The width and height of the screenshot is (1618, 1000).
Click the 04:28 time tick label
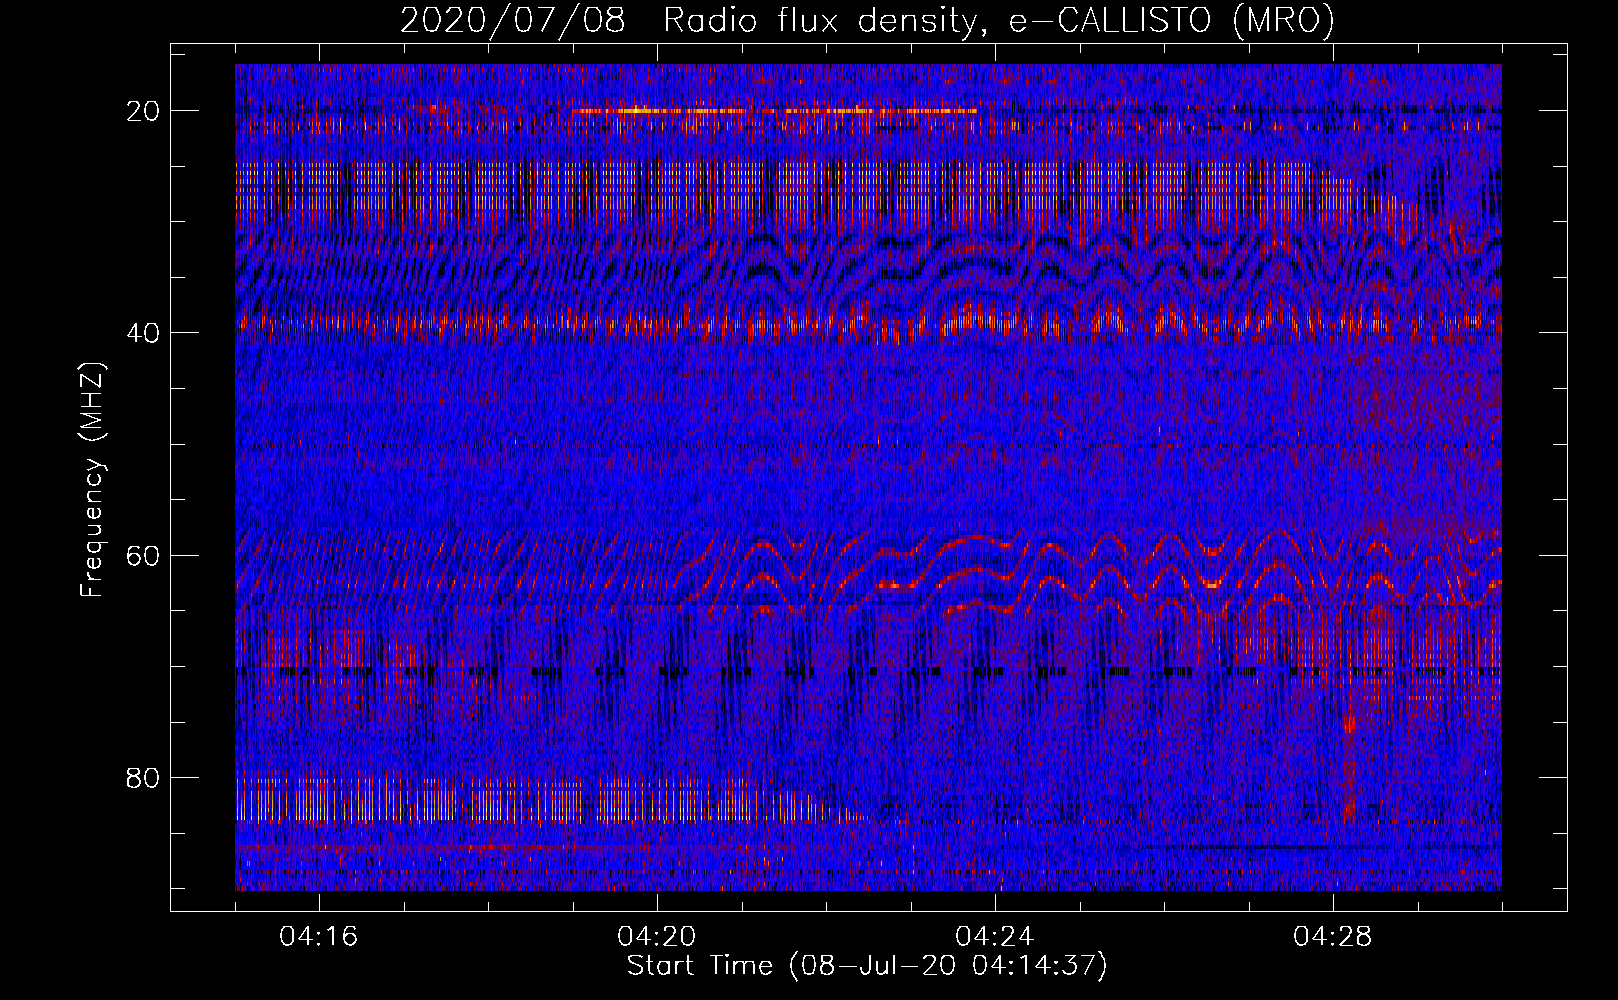click(x=1333, y=937)
